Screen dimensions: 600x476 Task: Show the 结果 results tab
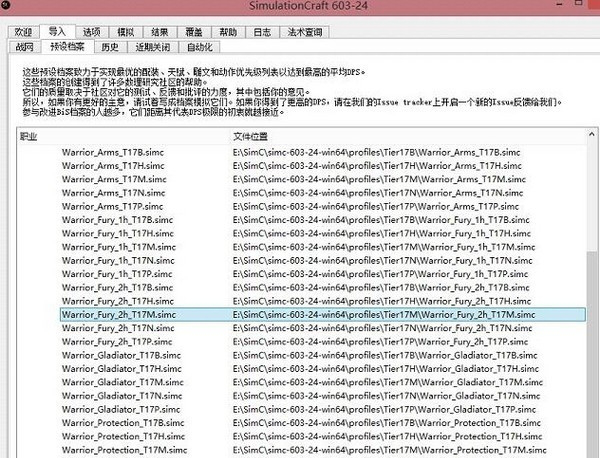pyautogui.click(x=160, y=32)
